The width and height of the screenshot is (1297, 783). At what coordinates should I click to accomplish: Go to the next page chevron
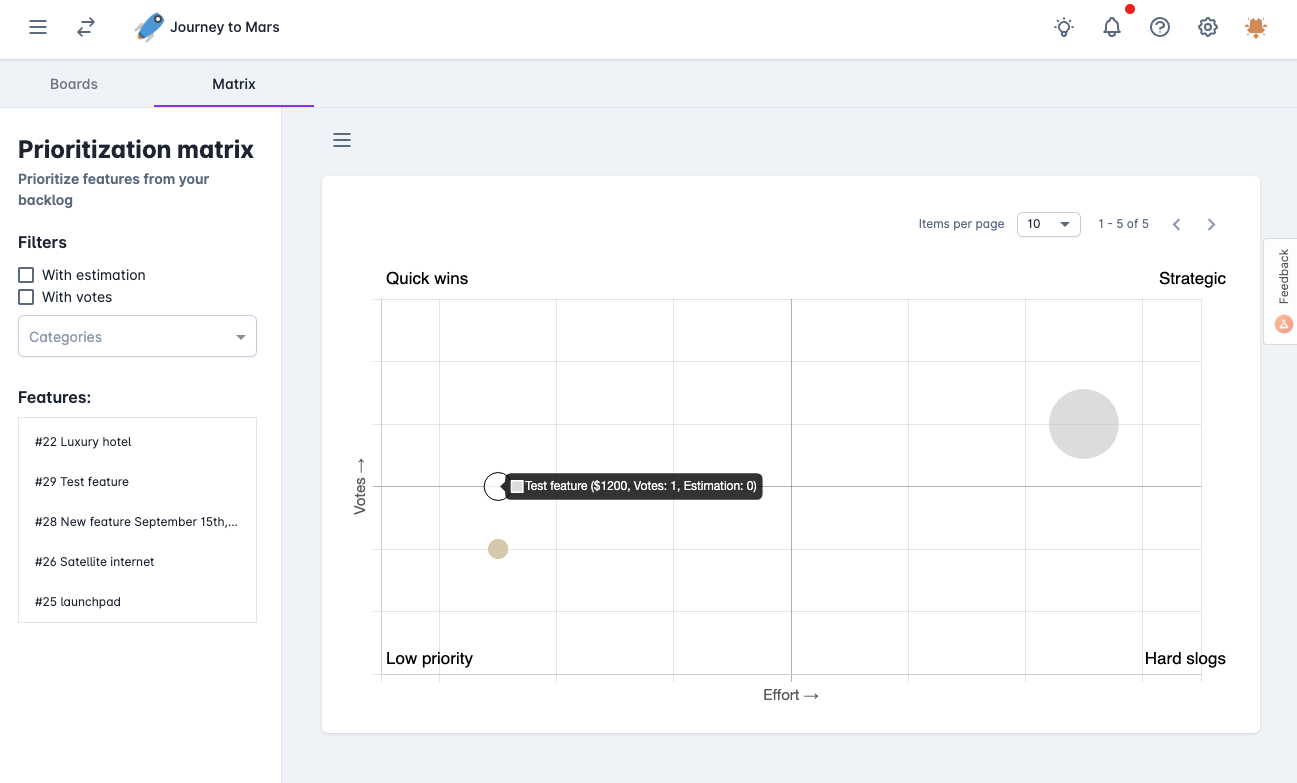coord(1211,224)
